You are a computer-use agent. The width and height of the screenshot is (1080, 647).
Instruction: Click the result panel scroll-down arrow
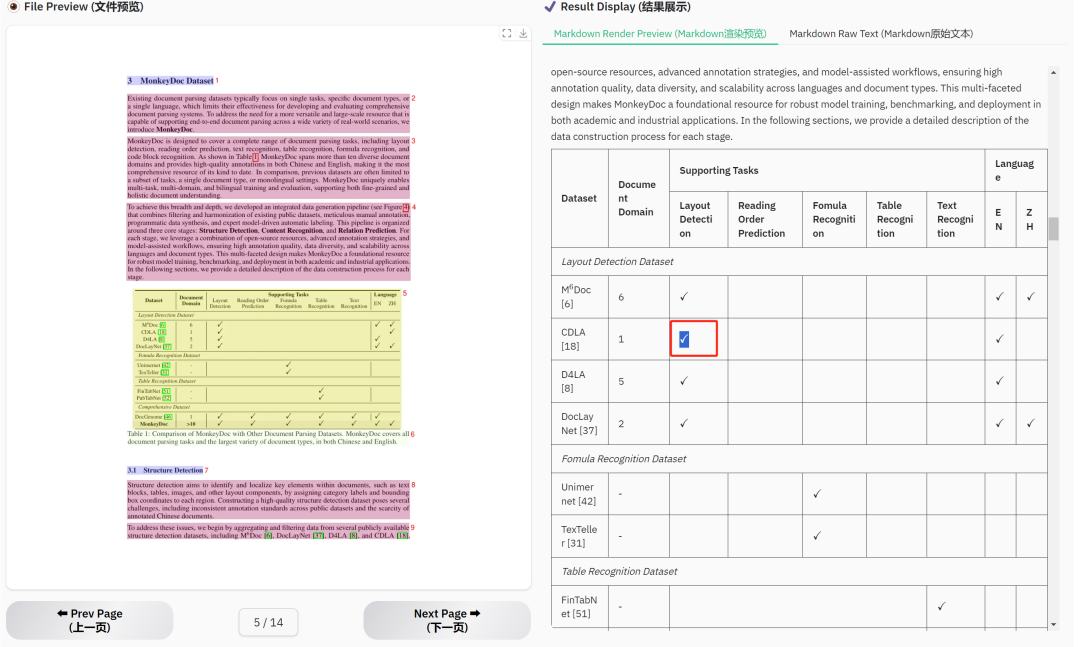point(1053,624)
